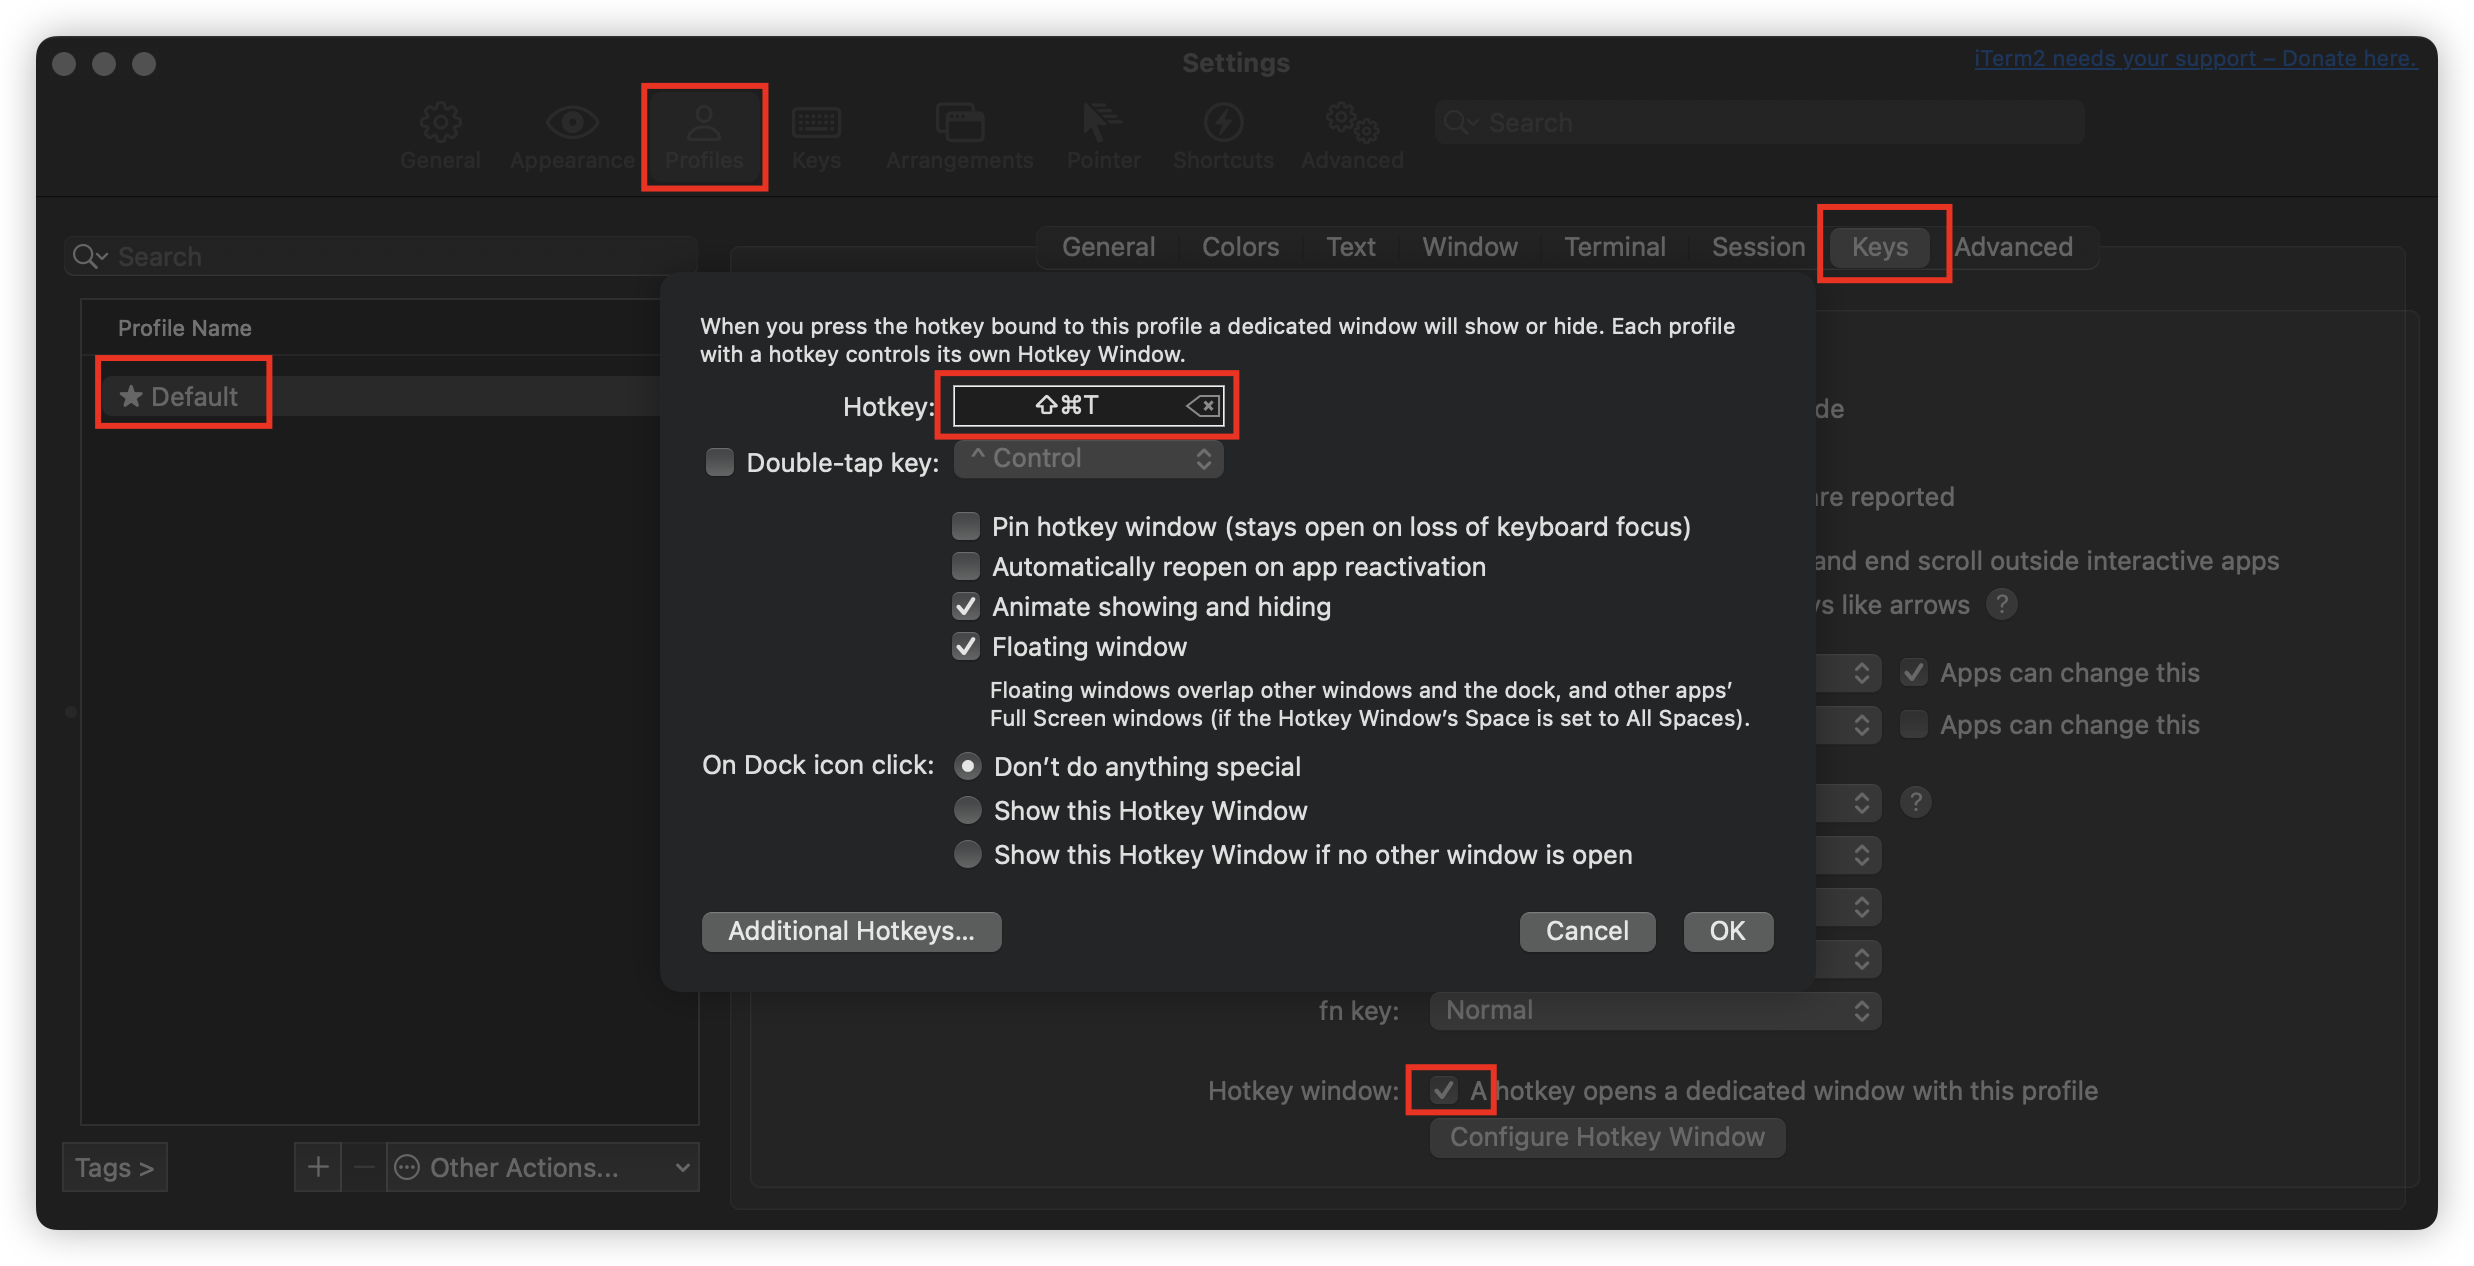
Task: Open Appearance settings eye icon
Action: pyautogui.click(x=572, y=123)
